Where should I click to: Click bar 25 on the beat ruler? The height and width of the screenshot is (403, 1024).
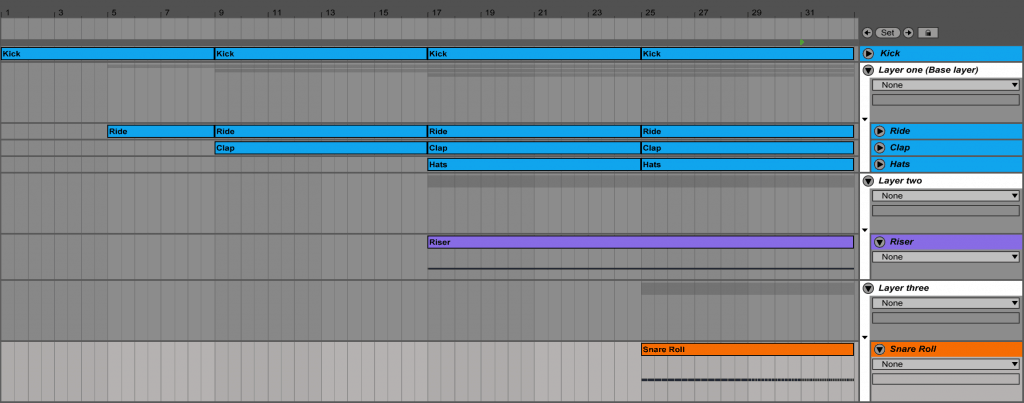[650, 12]
